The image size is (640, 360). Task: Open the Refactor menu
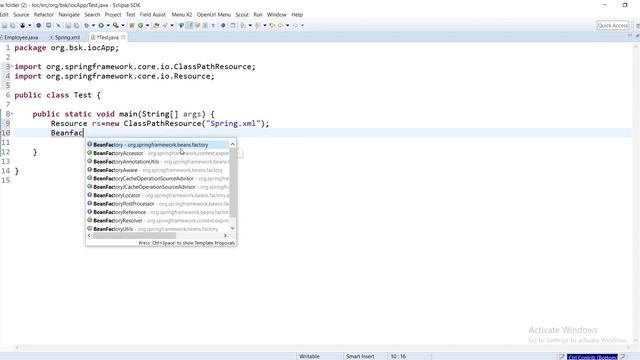coord(44,14)
